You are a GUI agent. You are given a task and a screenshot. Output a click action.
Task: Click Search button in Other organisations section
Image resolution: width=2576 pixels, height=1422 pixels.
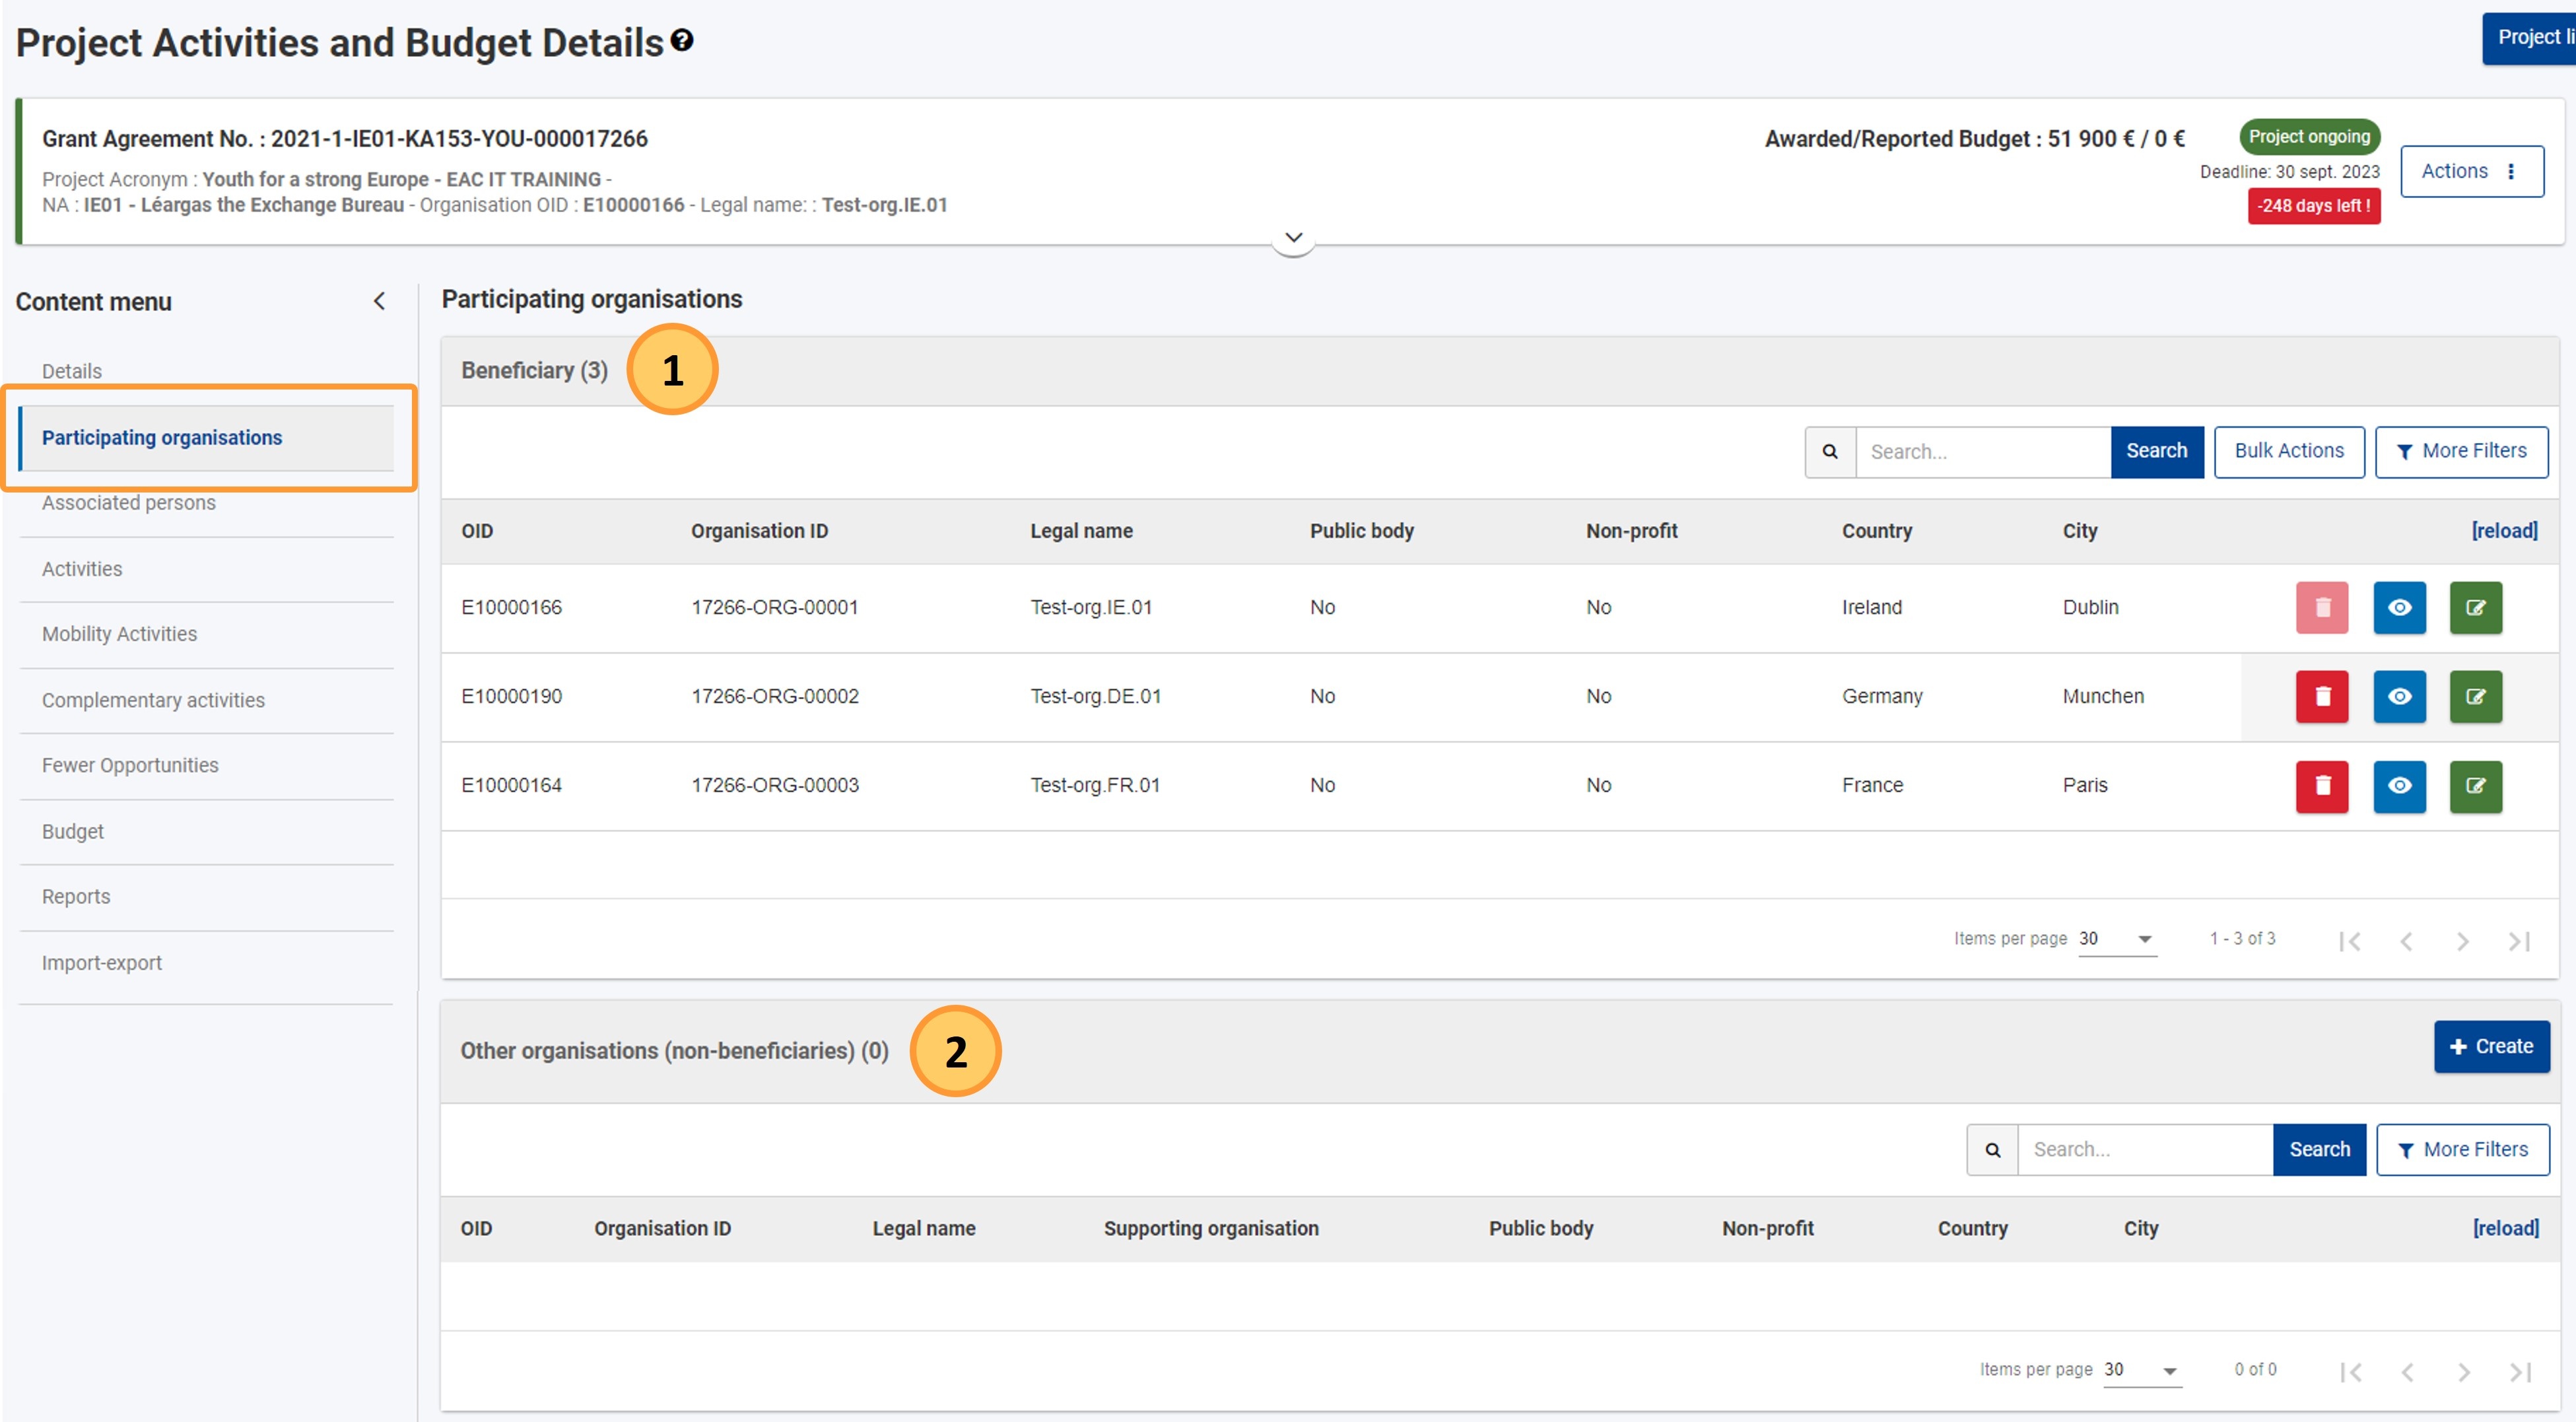(2320, 1149)
